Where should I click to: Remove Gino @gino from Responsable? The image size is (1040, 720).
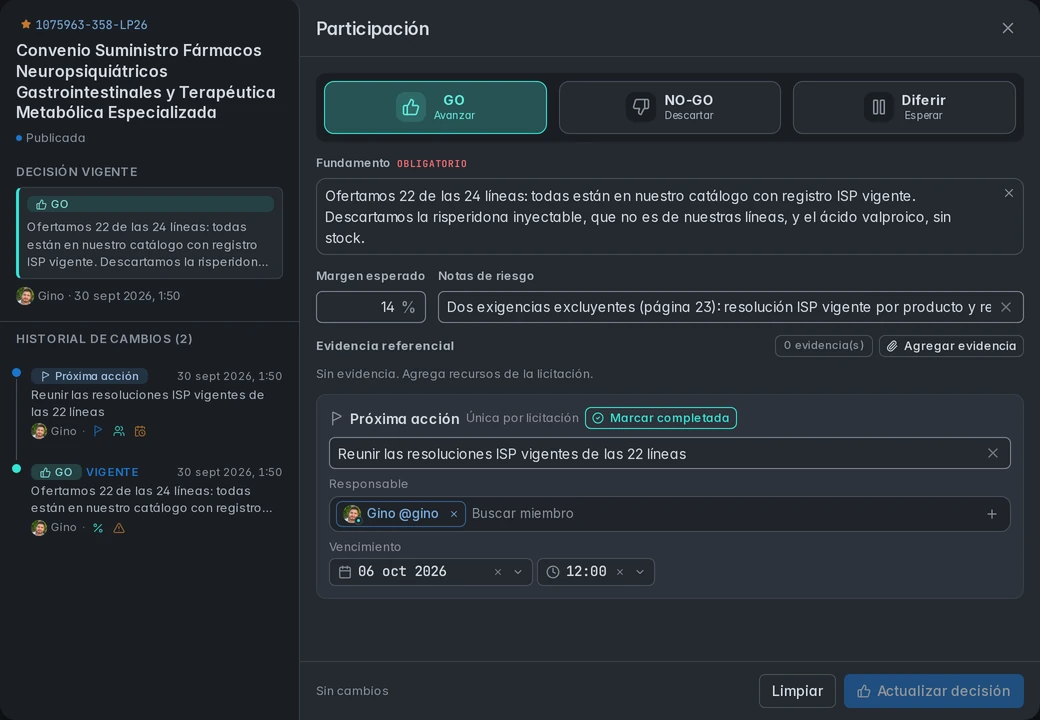pyautogui.click(x=454, y=514)
